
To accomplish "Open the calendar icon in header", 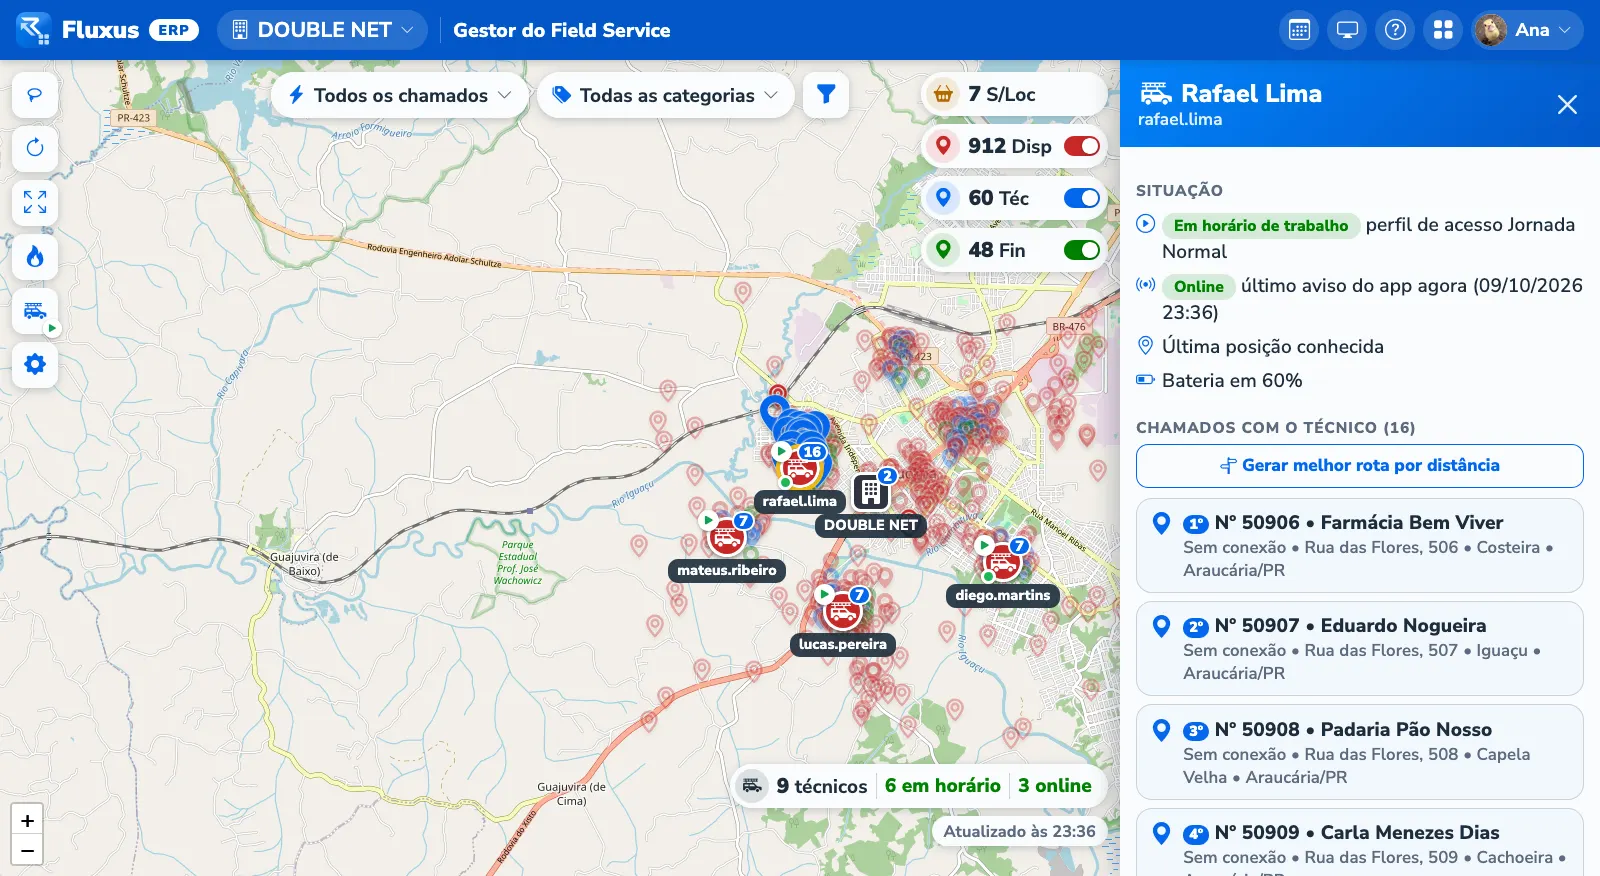I will point(1299,30).
